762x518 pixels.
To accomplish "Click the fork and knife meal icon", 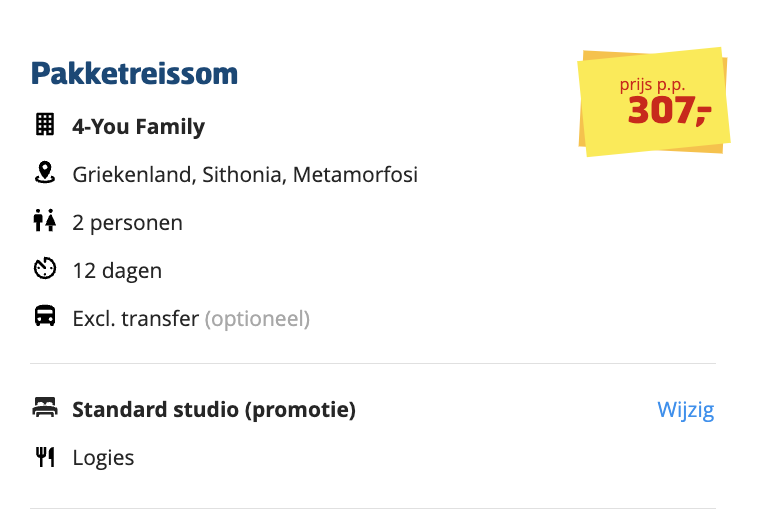I will pyautogui.click(x=44, y=458).
